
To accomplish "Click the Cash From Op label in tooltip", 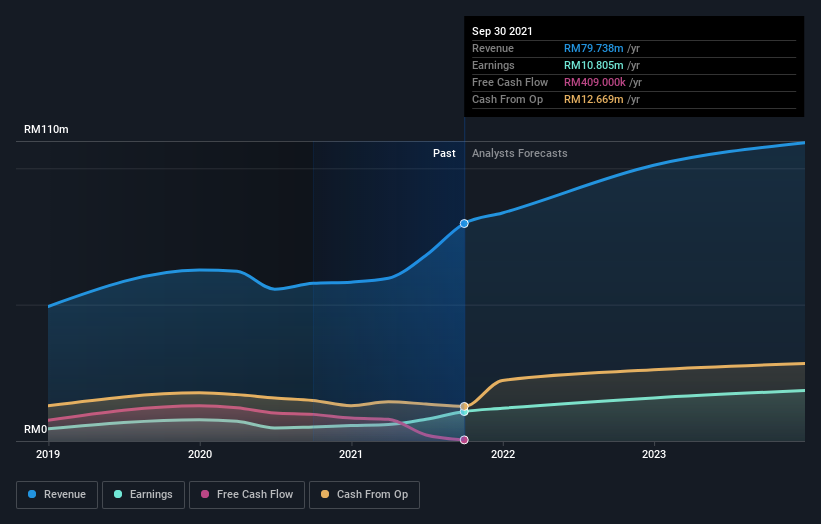I will pos(507,99).
